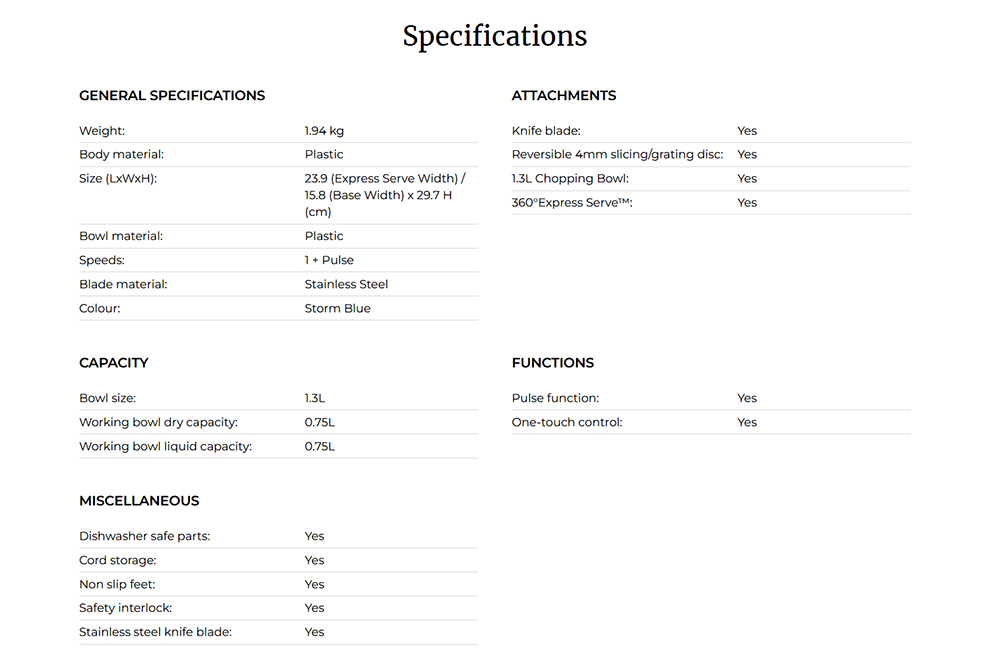Click the 1 + Pulse speeds value
Screen dimensions: 995x657
[329, 261]
